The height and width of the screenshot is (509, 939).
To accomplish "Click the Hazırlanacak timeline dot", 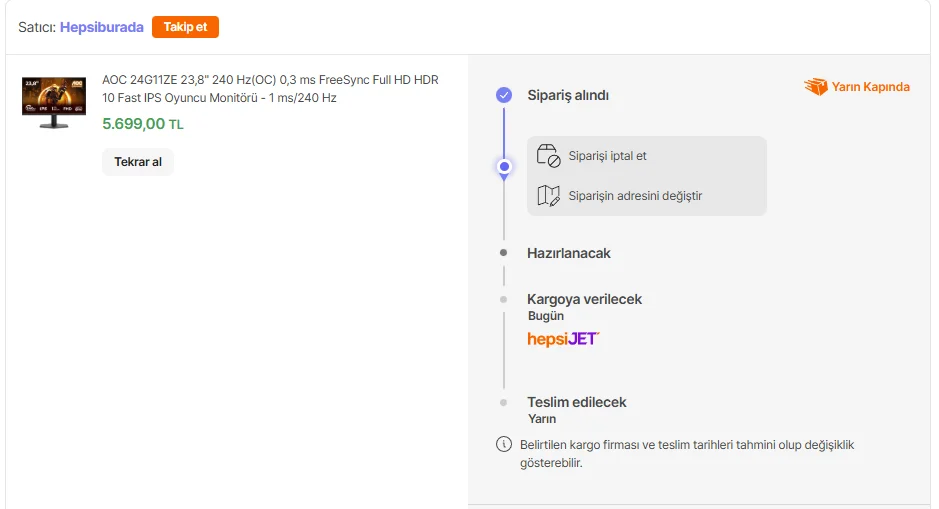I will 504,253.
